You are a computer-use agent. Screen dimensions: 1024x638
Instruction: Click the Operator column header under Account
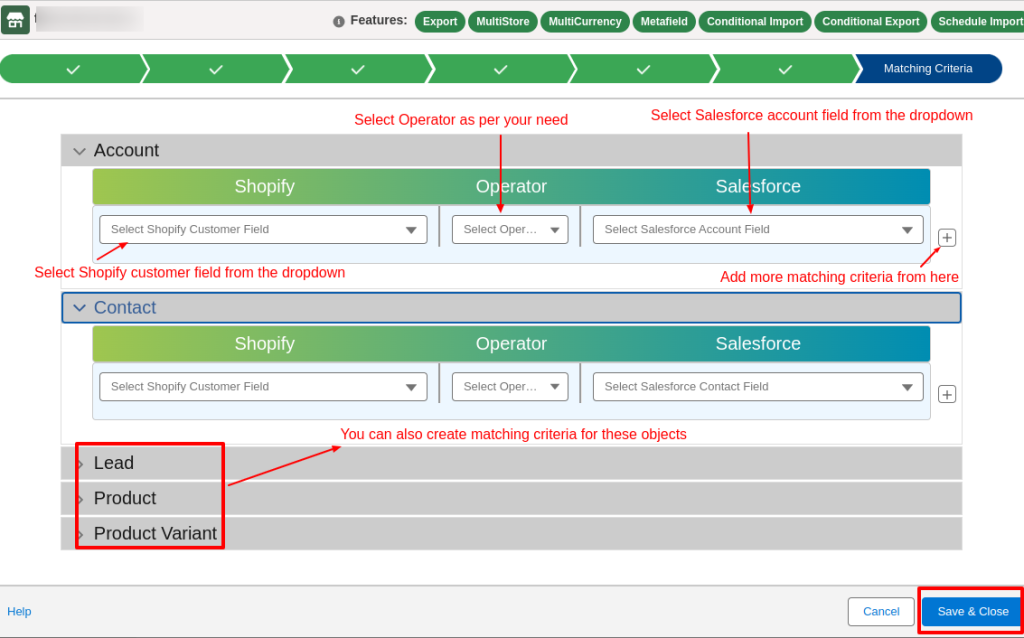511,187
